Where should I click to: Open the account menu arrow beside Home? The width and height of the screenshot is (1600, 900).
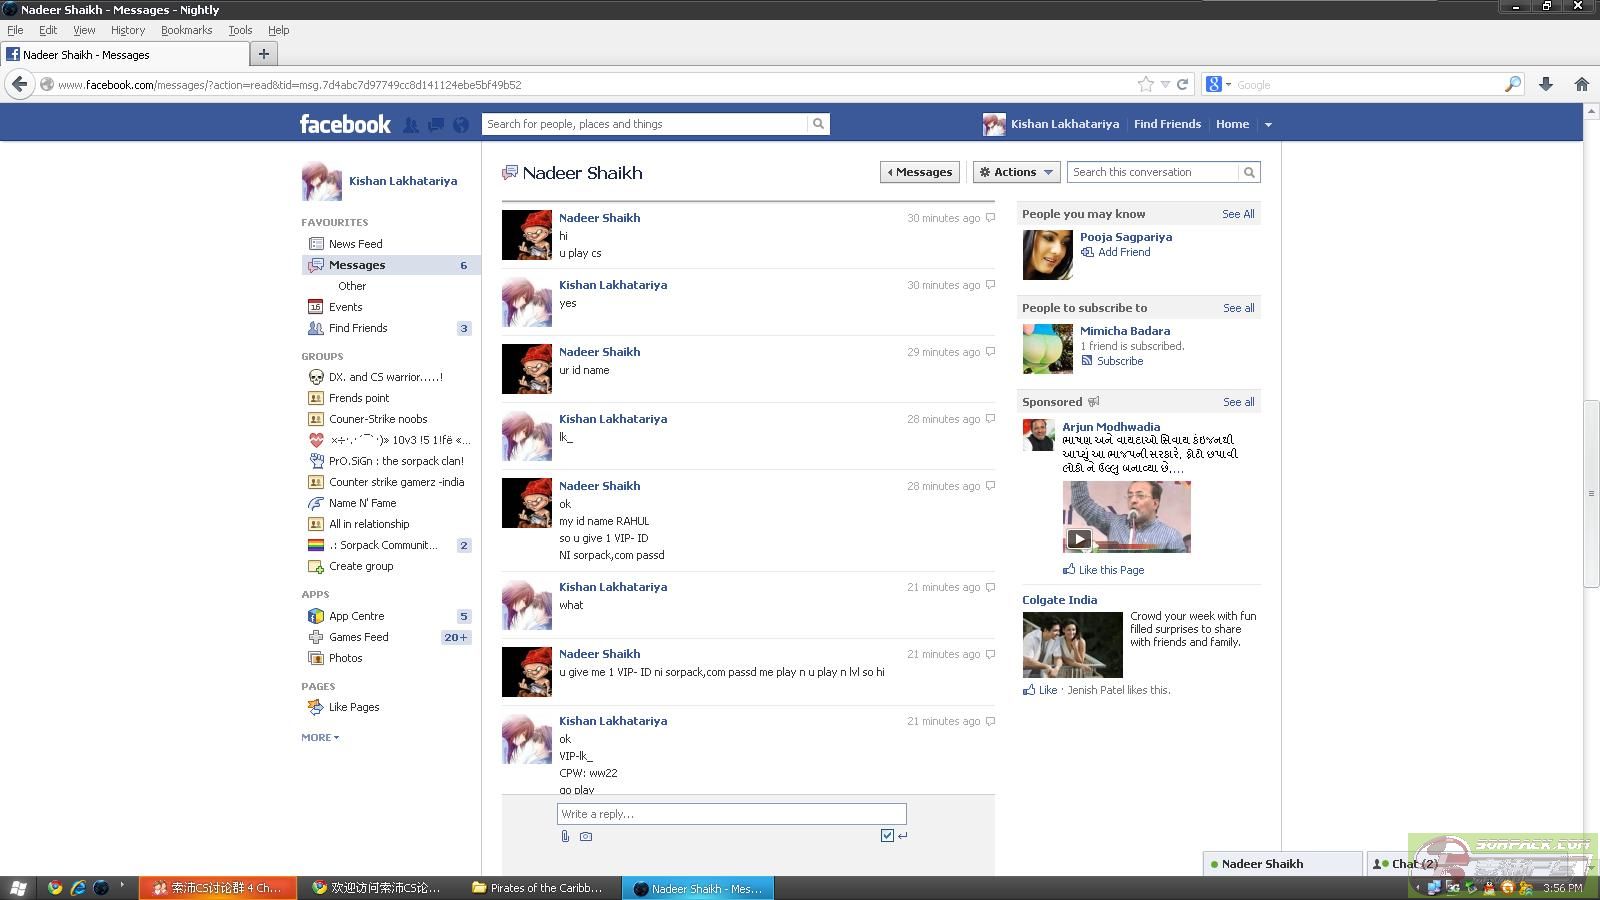1268,125
